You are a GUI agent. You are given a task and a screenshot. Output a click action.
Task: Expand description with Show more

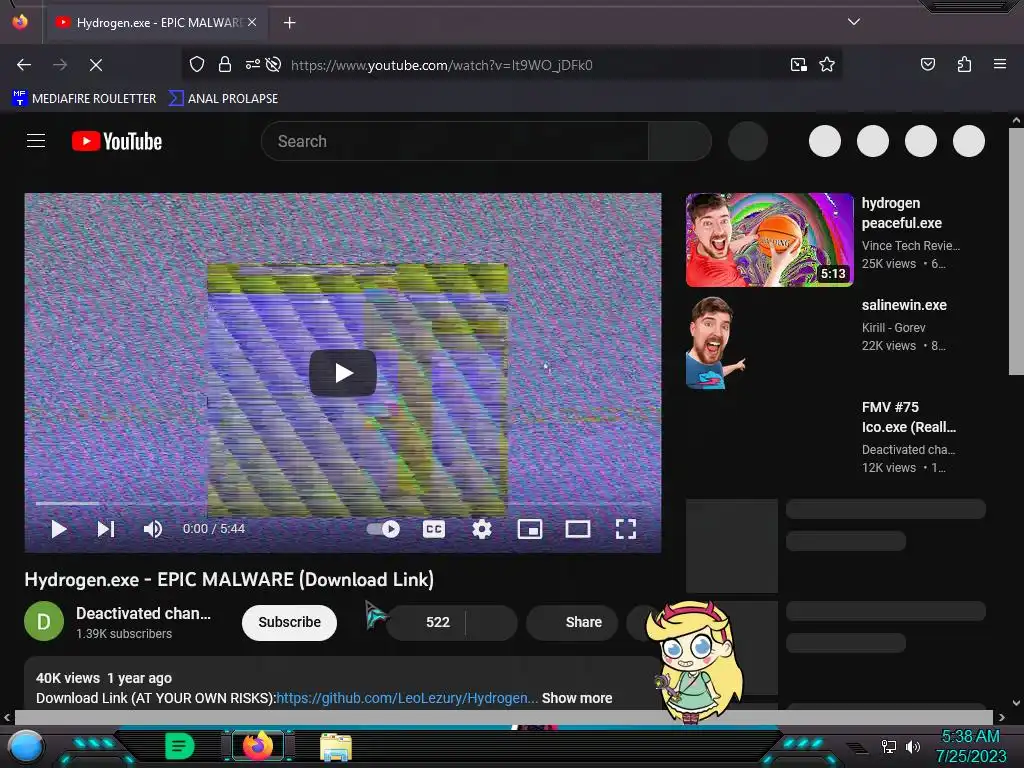577,698
